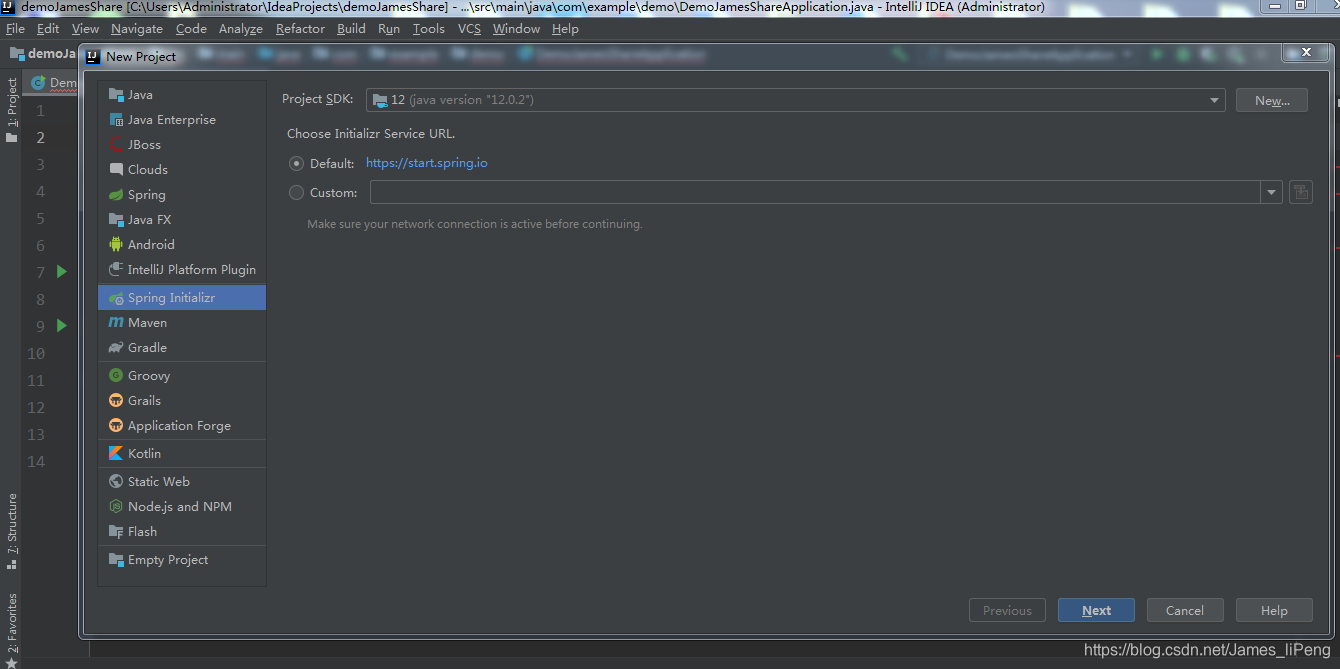This screenshot has width=1340, height=669.
Task: Open the Build menu
Action: coord(351,29)
